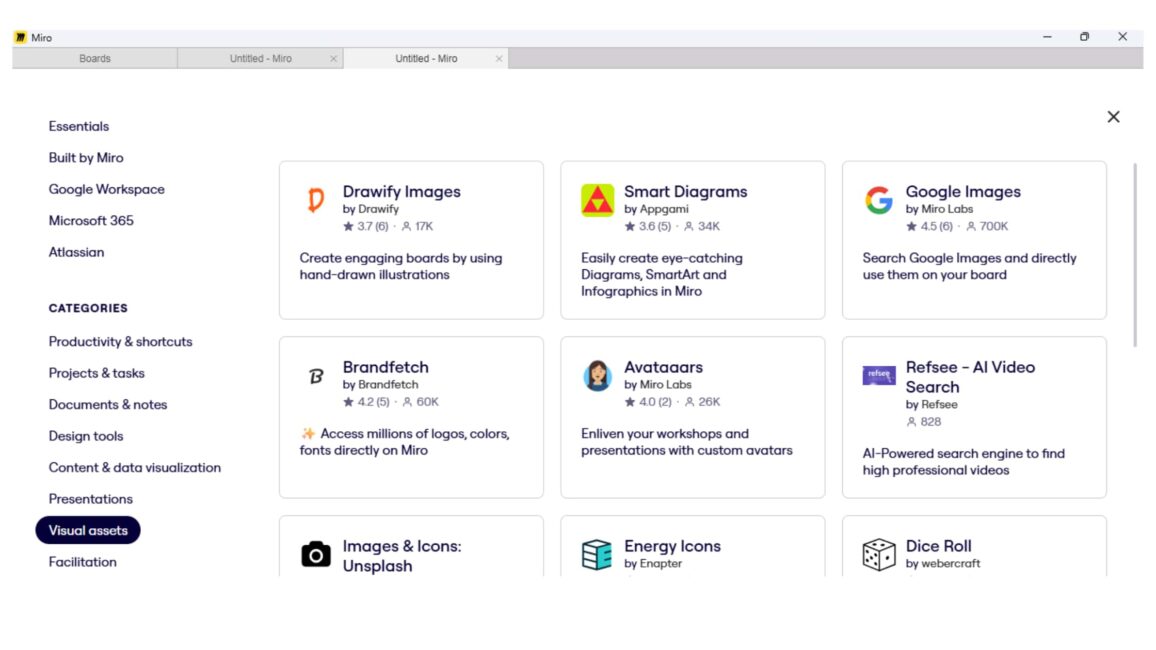Screen dimensions: 1156x650
Task: Open the Drawify Images app title
Action: [402, 192]
